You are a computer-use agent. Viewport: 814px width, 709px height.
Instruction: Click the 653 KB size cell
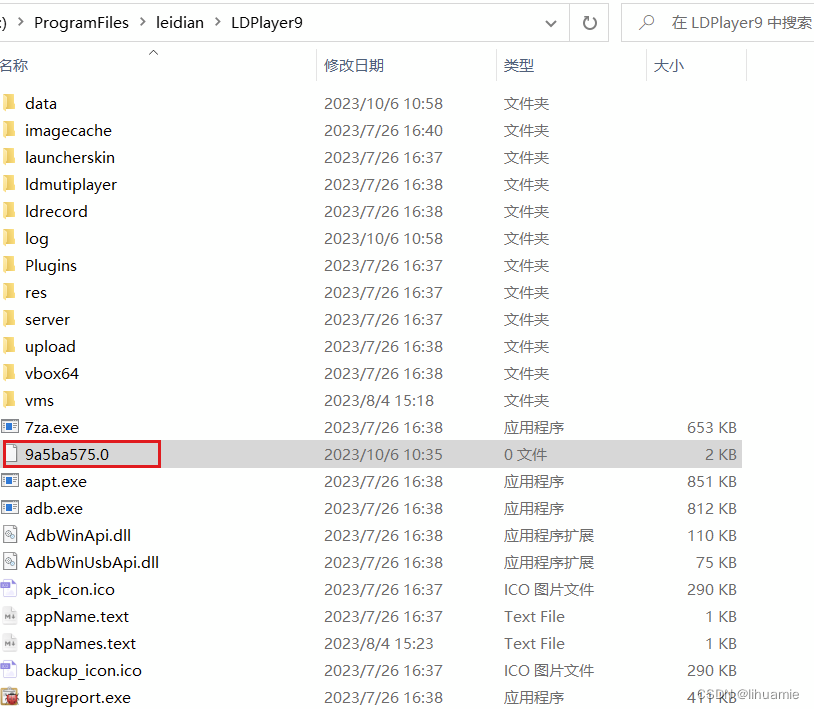tap(712, 428)
